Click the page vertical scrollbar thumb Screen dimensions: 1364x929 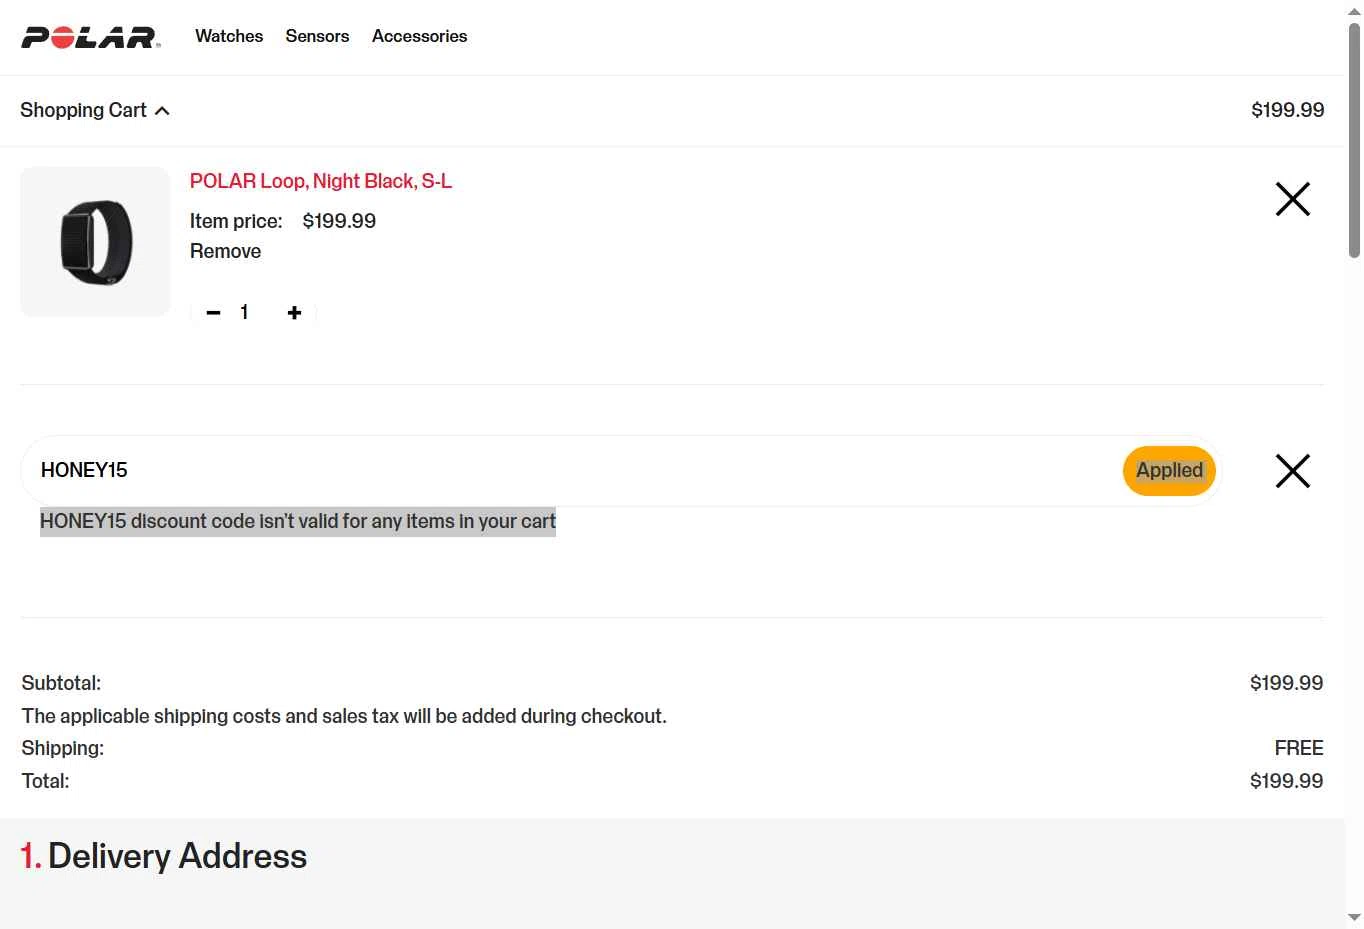click(1355, 140)
